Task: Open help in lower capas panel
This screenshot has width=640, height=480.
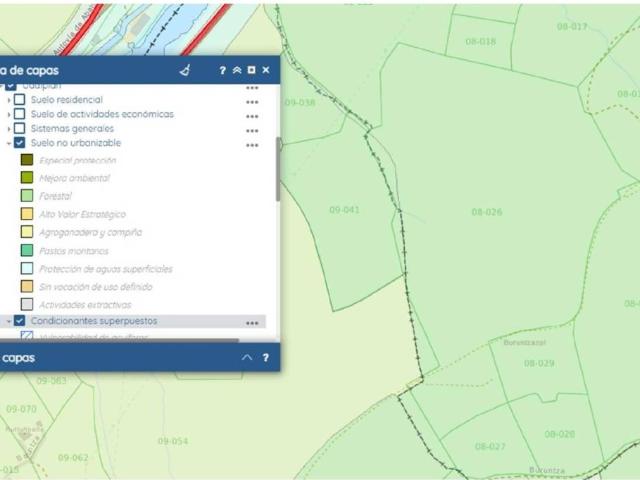Action: (x=266, y=358)
